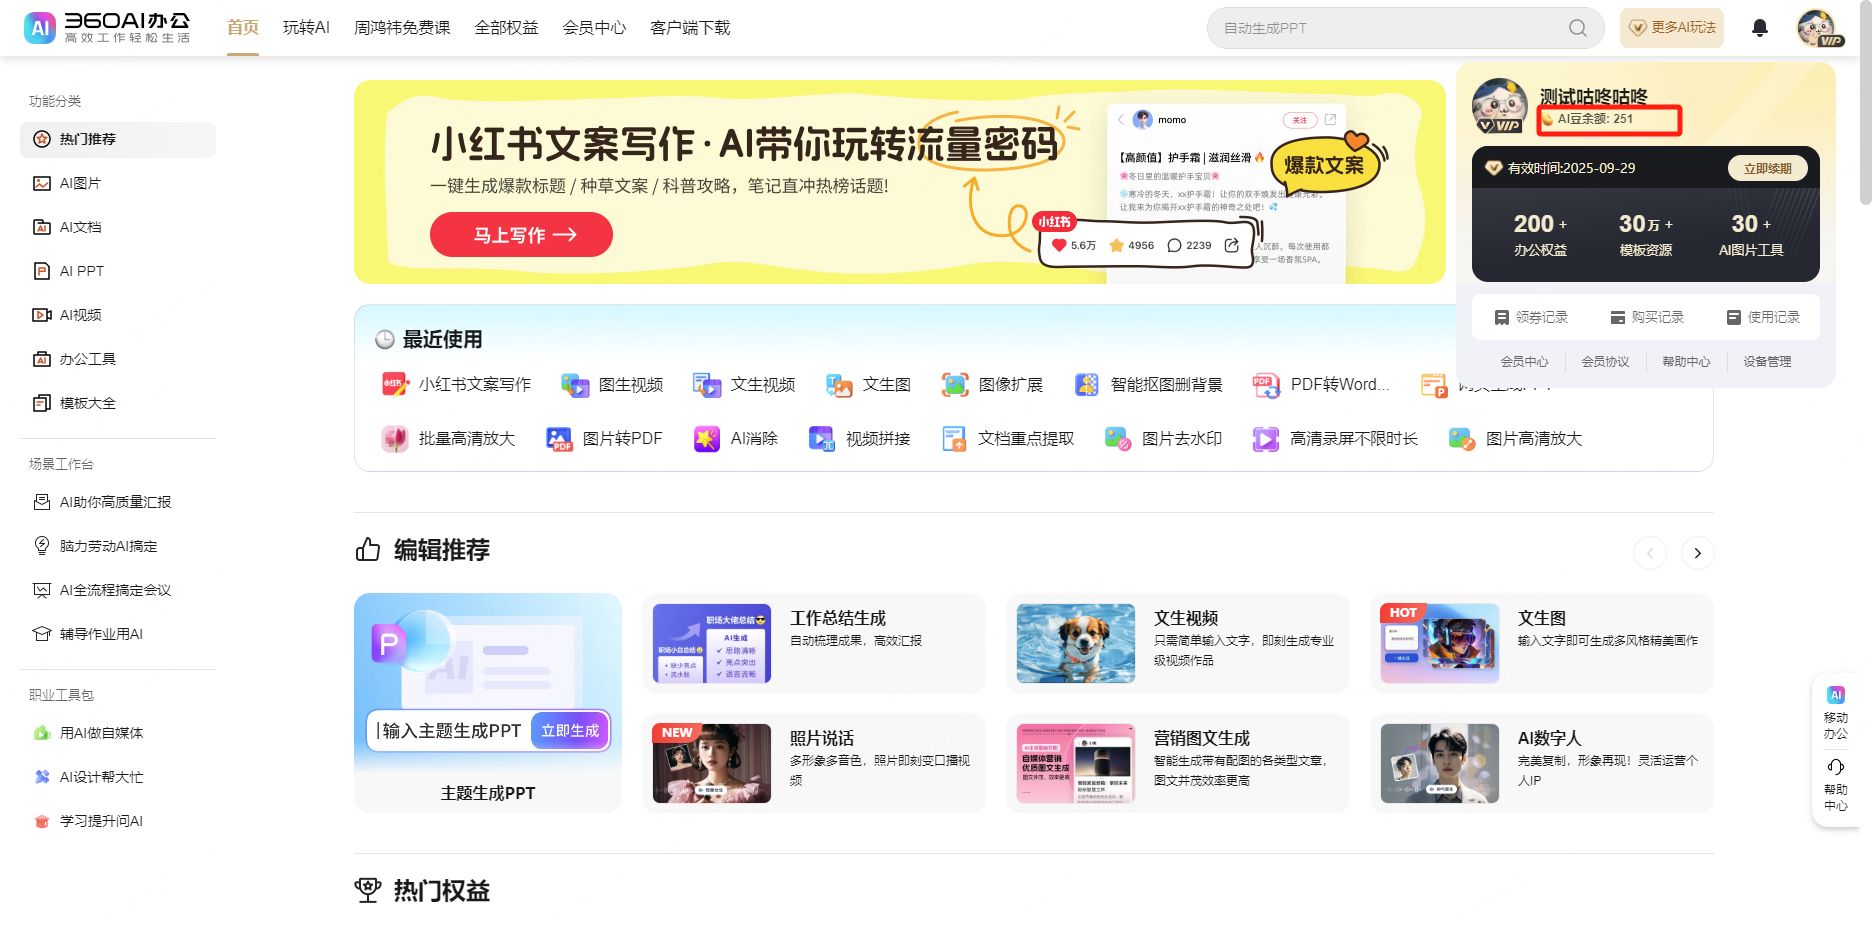Open 会员中心 navigation tab
The image size is (1872, 927).
tap(594, 28)
